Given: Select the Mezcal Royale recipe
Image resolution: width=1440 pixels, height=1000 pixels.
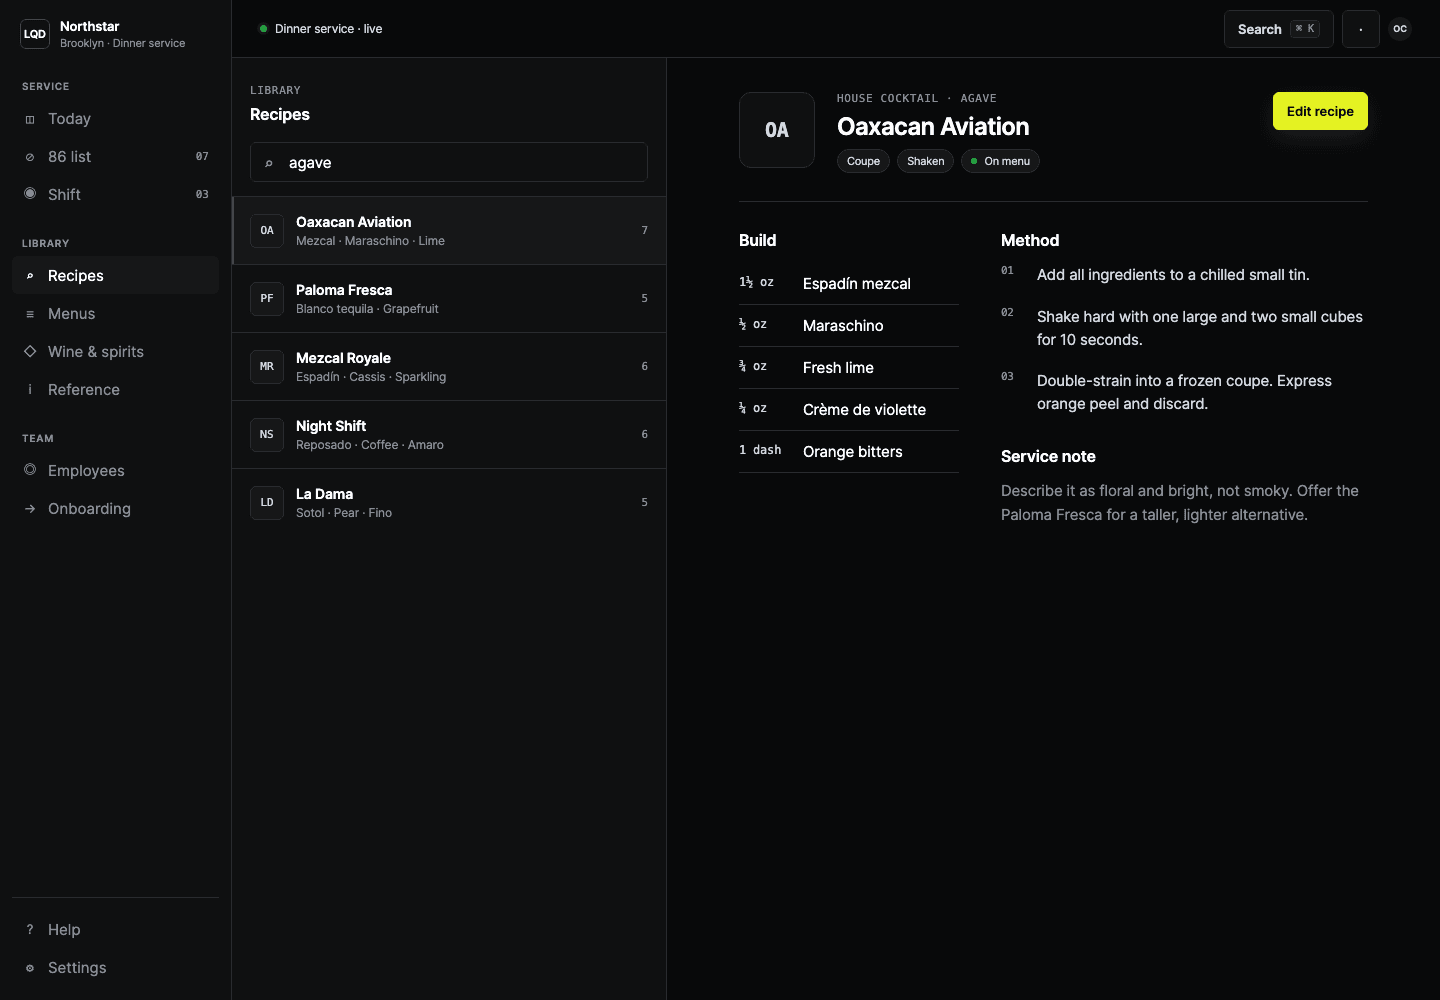Looking at the screenshot, I should tap(449, 367).
